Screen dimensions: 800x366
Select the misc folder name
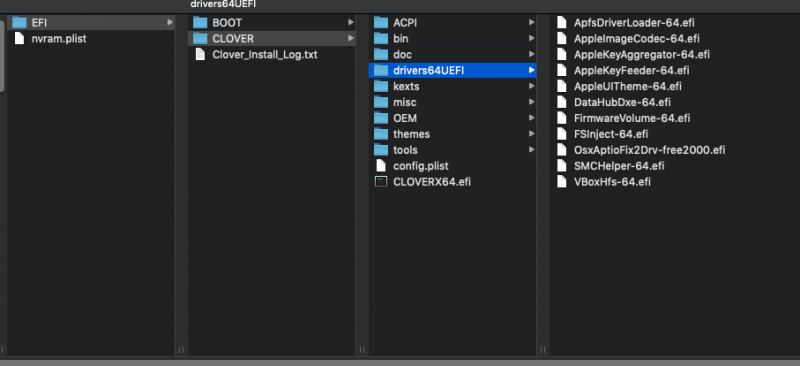(405, 102)
